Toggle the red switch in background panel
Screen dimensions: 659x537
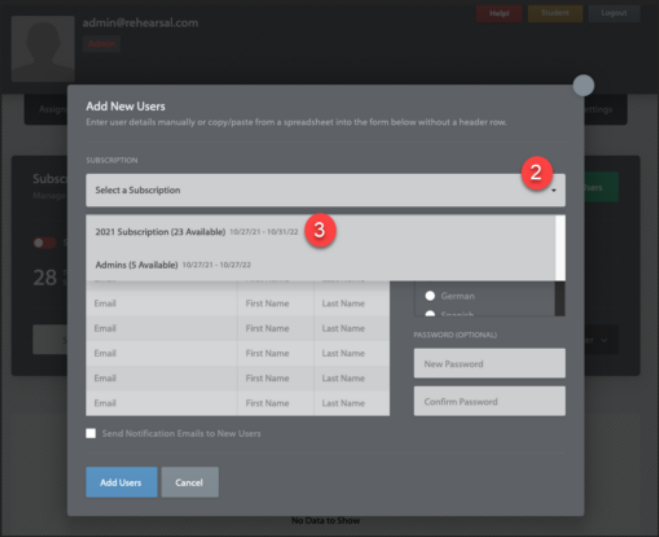[x=44, y=242]
